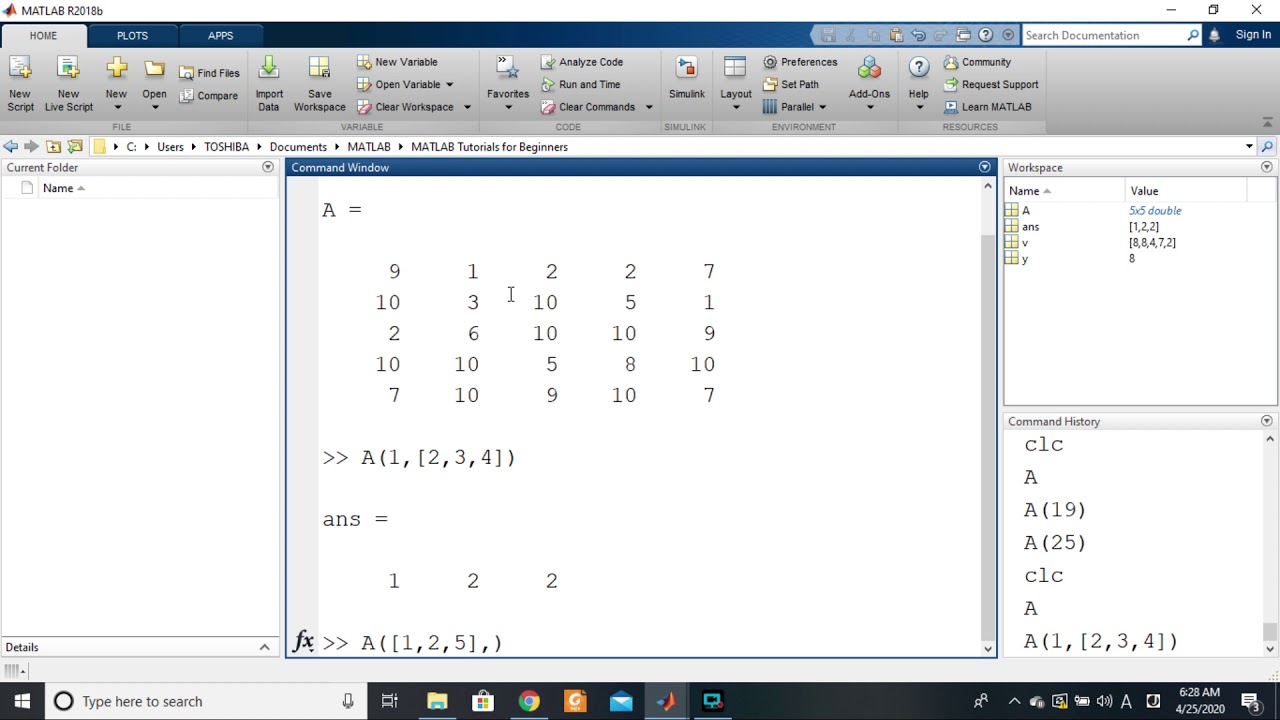The height and width of the screenshot is (720, 1280).
Task: Open the New file menu
Action: (116, 84)
